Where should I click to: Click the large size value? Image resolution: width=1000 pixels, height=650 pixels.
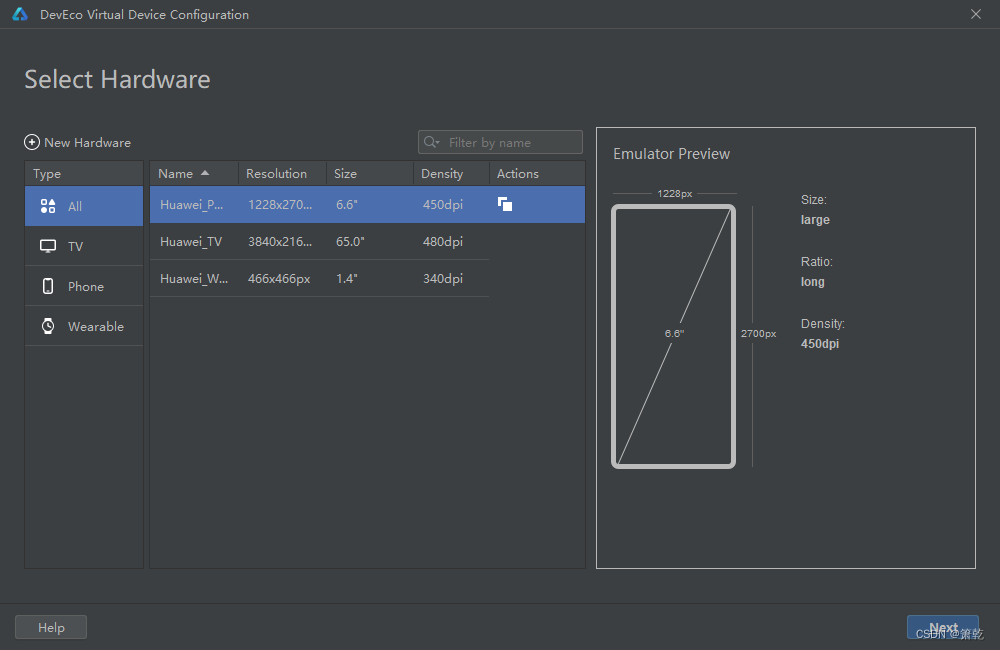[x=815, y=220]
